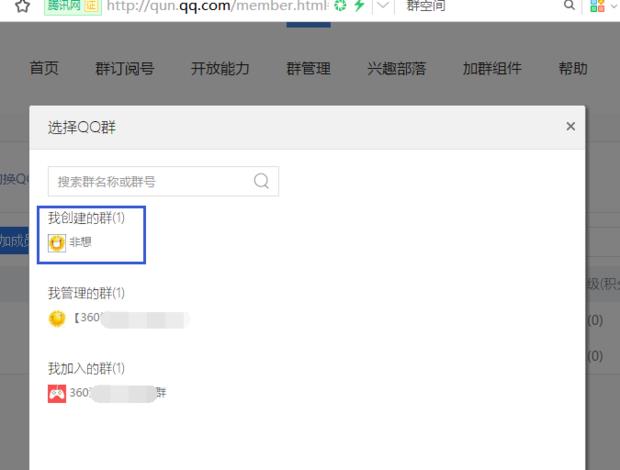Select the【360 managed group name
620x470 pixels.
pos(130,318)
